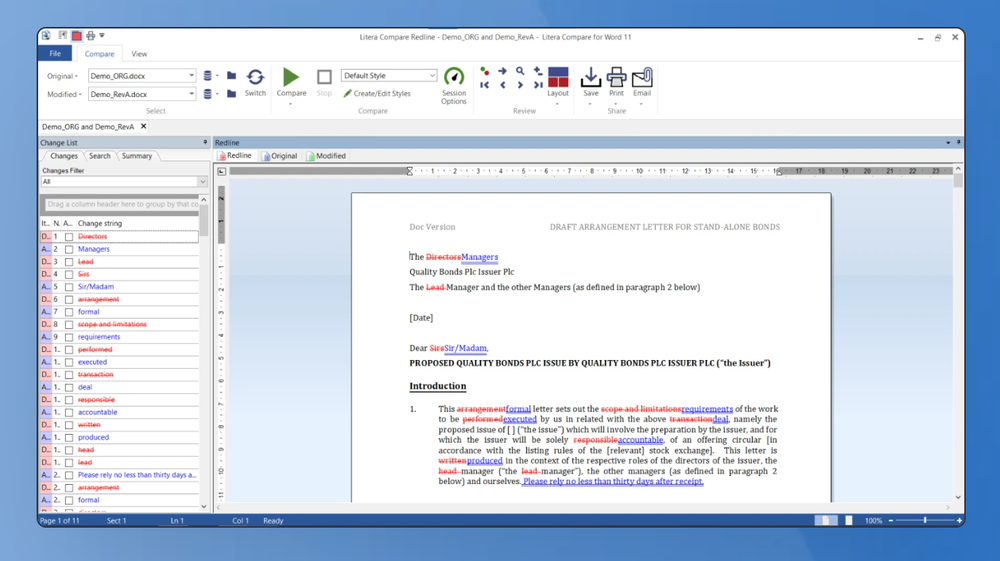
Task: Click zoom in plus in status bar
Action: click(959, 521)
